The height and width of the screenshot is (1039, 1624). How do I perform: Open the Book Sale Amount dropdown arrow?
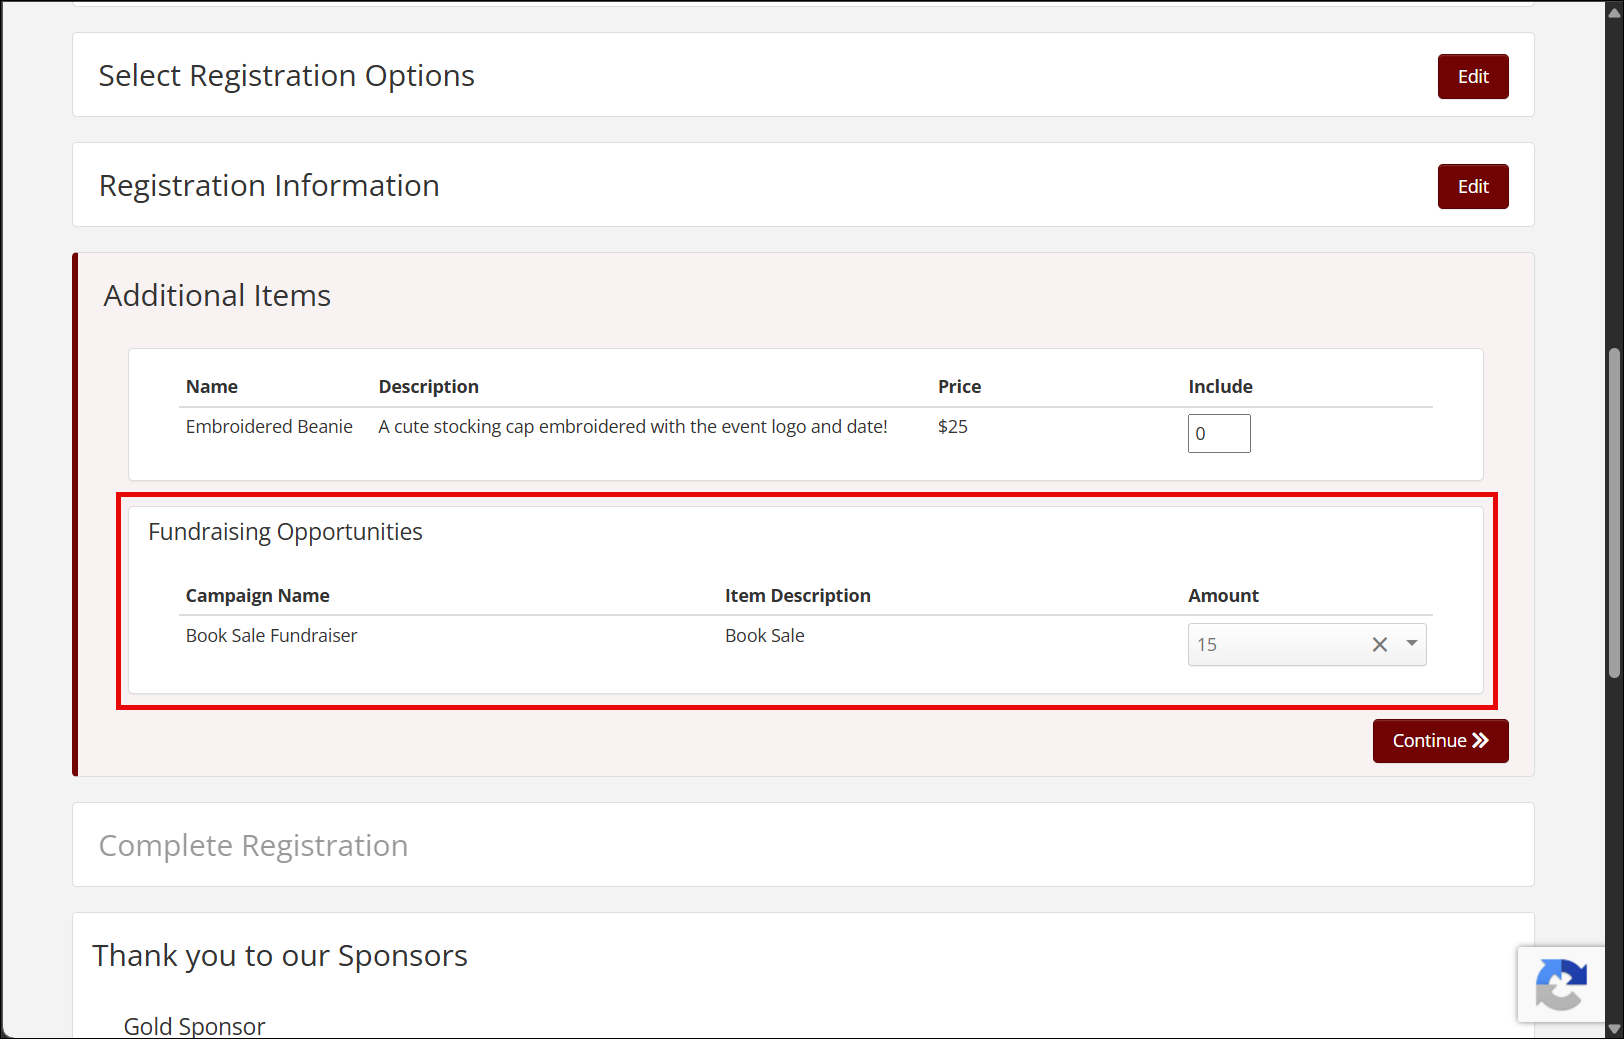click(1411, 644)
